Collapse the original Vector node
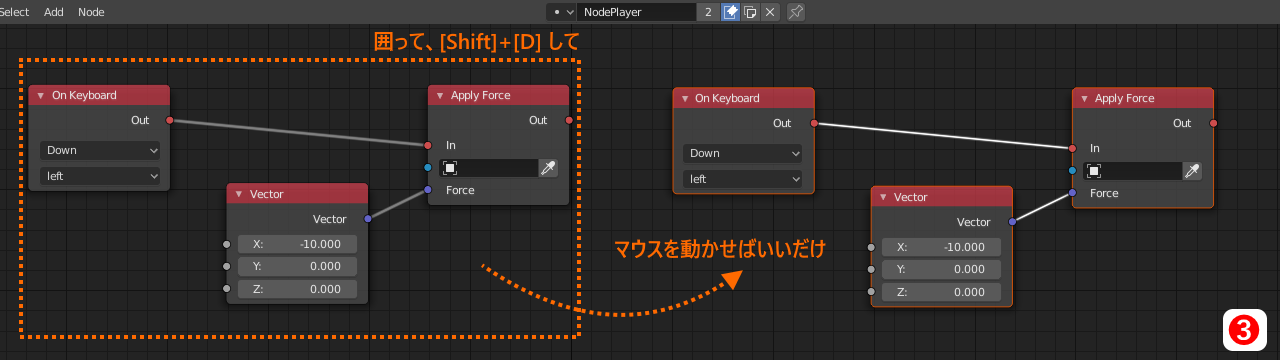The width and height of the screenshot is (1280, 360). (x=239, y=194)
